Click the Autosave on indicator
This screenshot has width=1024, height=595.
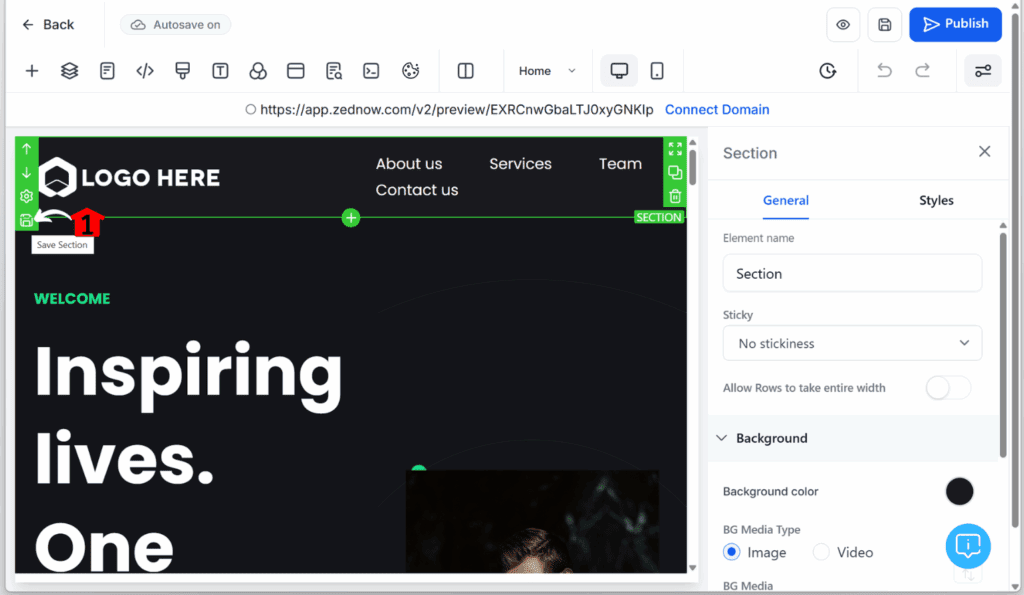point(175,25)
